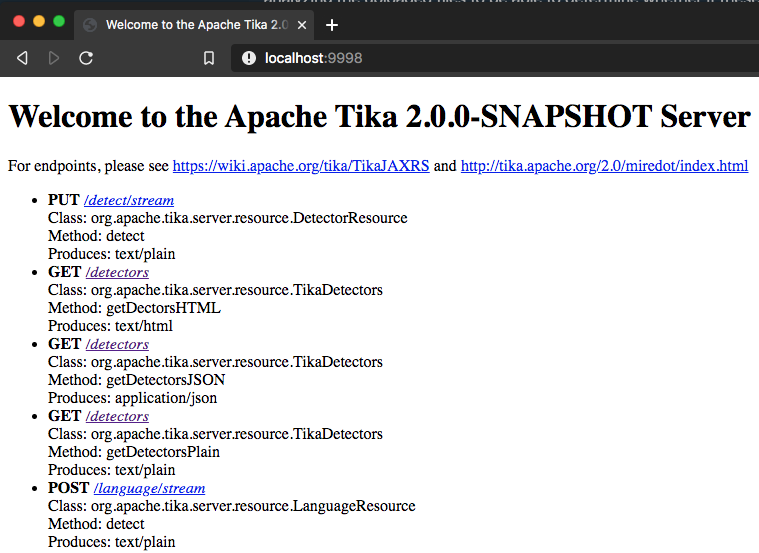This screenshot has width=759, height=553.
Task: Bookmark this page with the bookmark icon
Action: 209,58
